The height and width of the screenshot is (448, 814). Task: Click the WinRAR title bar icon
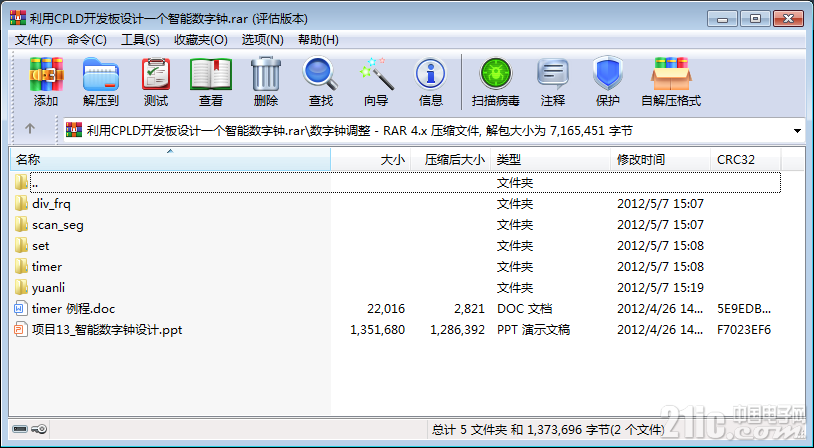[x=18, y=18]
